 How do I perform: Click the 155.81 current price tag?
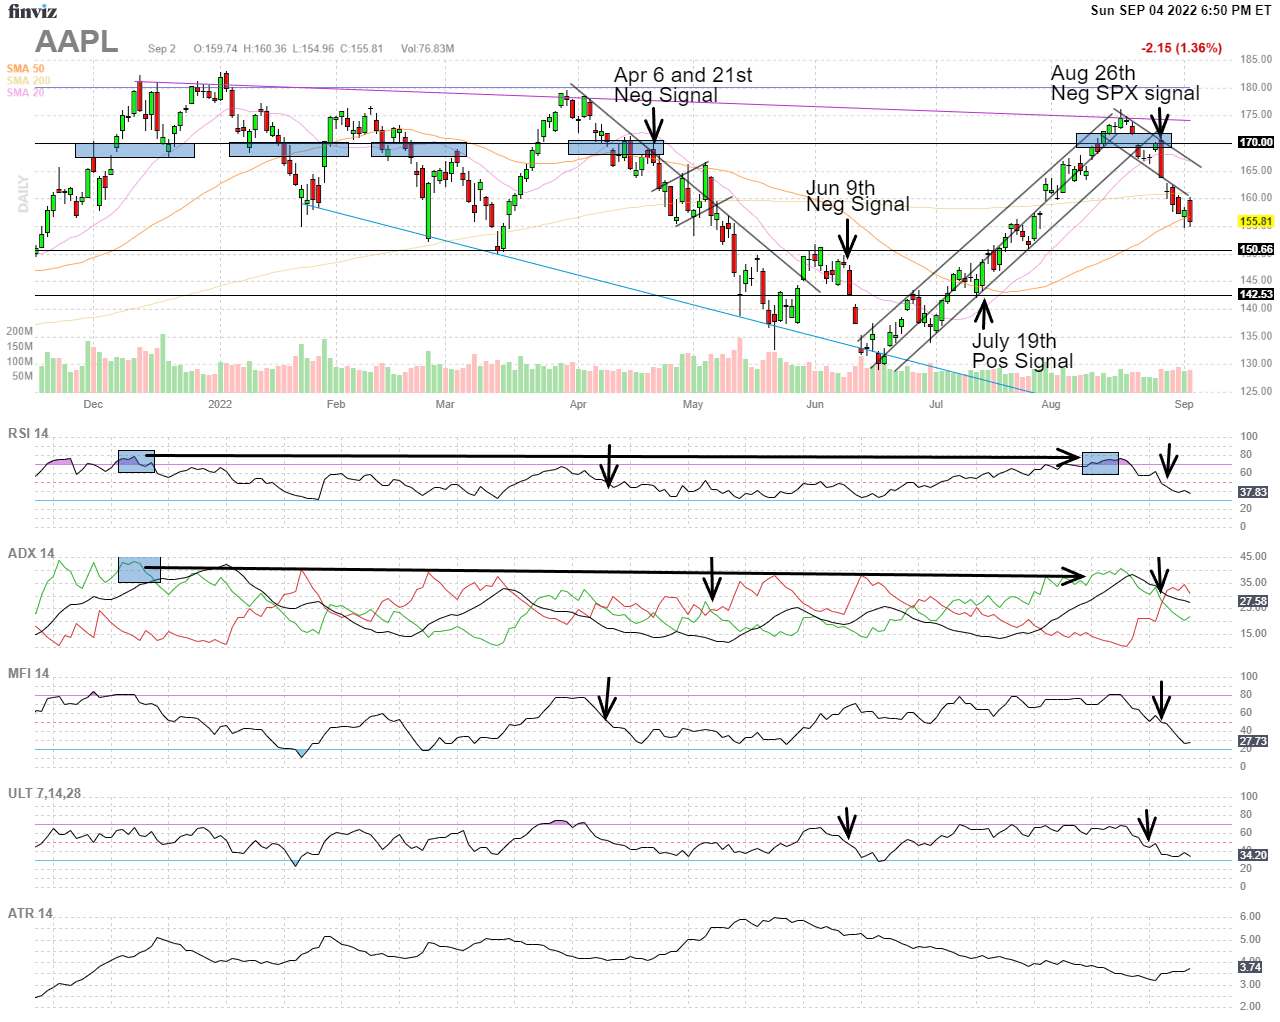point(1256,222)
